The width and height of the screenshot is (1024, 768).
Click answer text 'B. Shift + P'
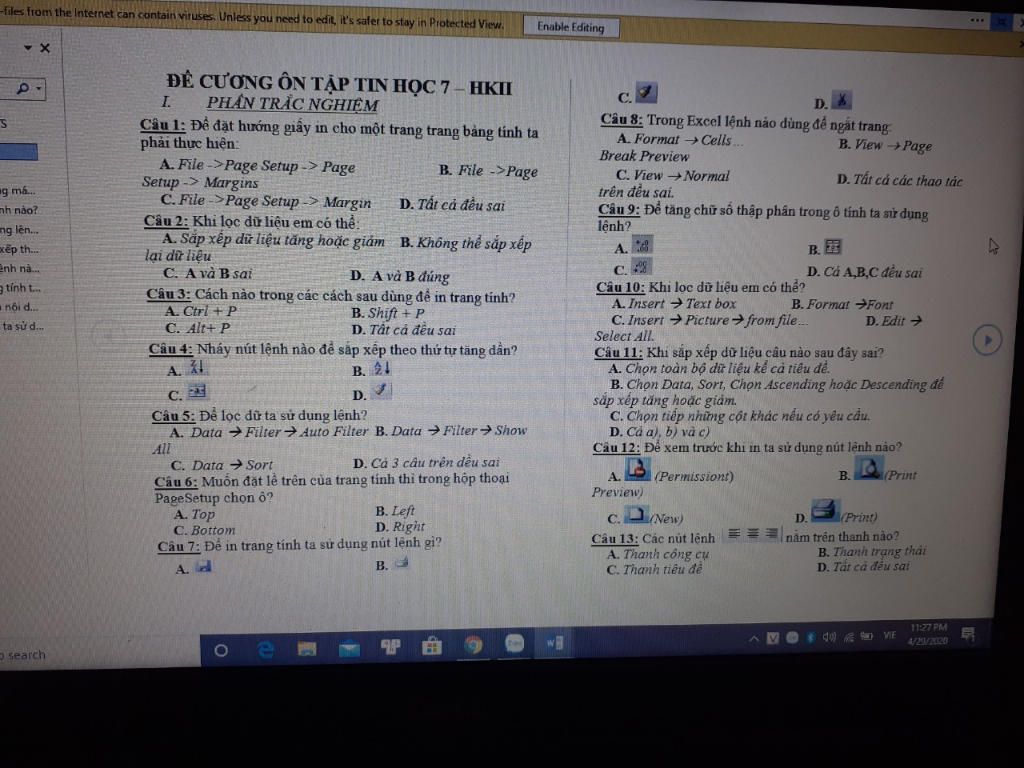click(388, 313)
